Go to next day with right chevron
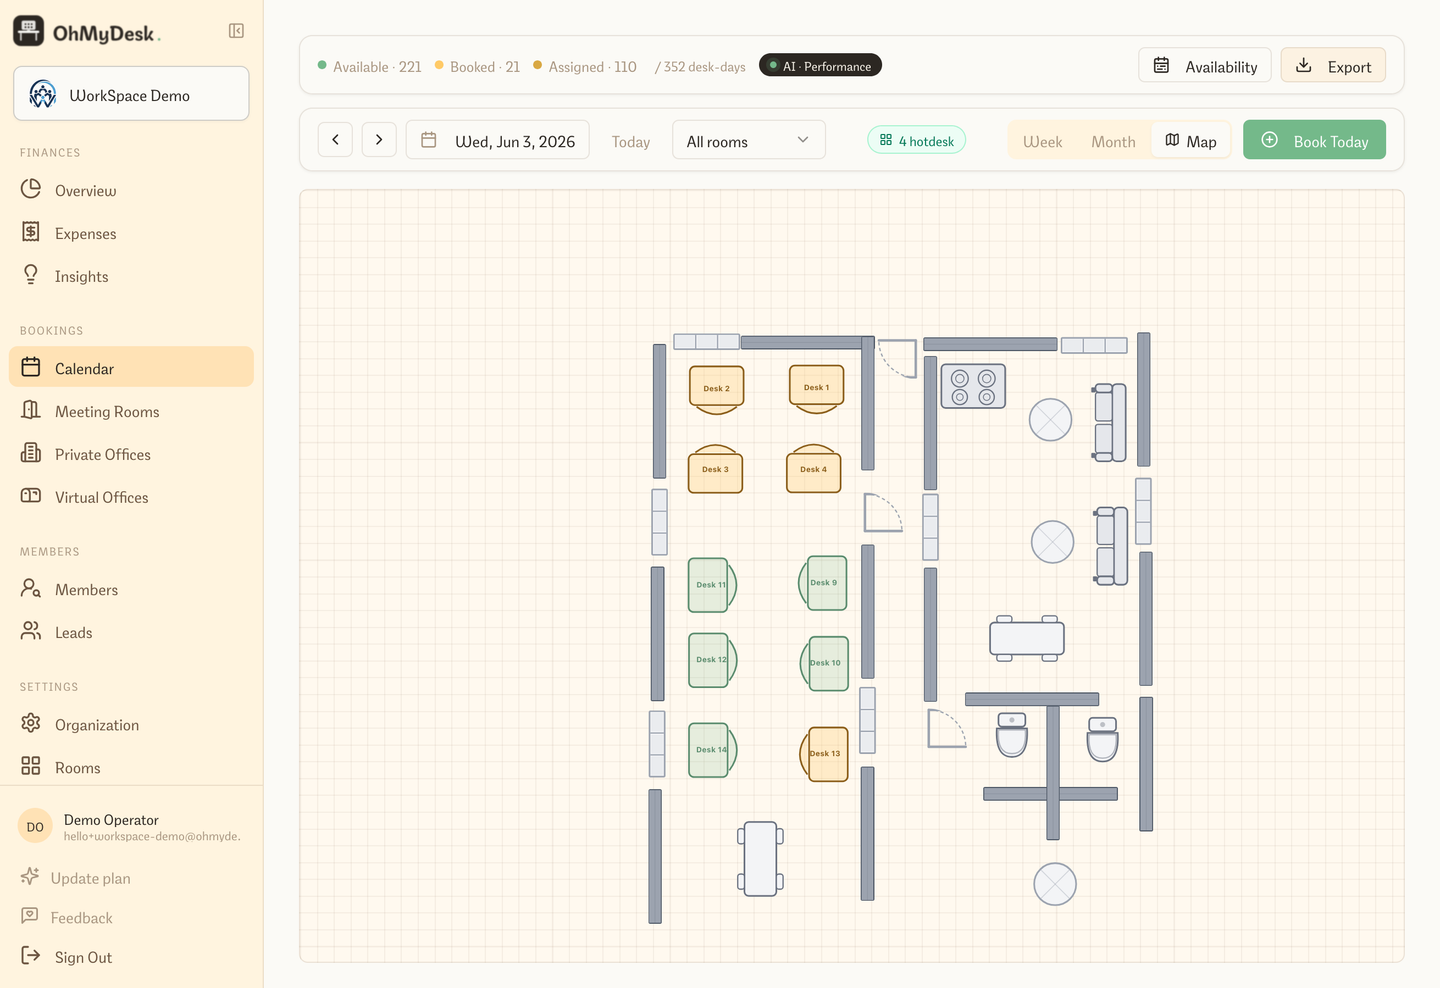Image resolution: width=1440 pixels, height=988 pixels. [x=379, y=140]
